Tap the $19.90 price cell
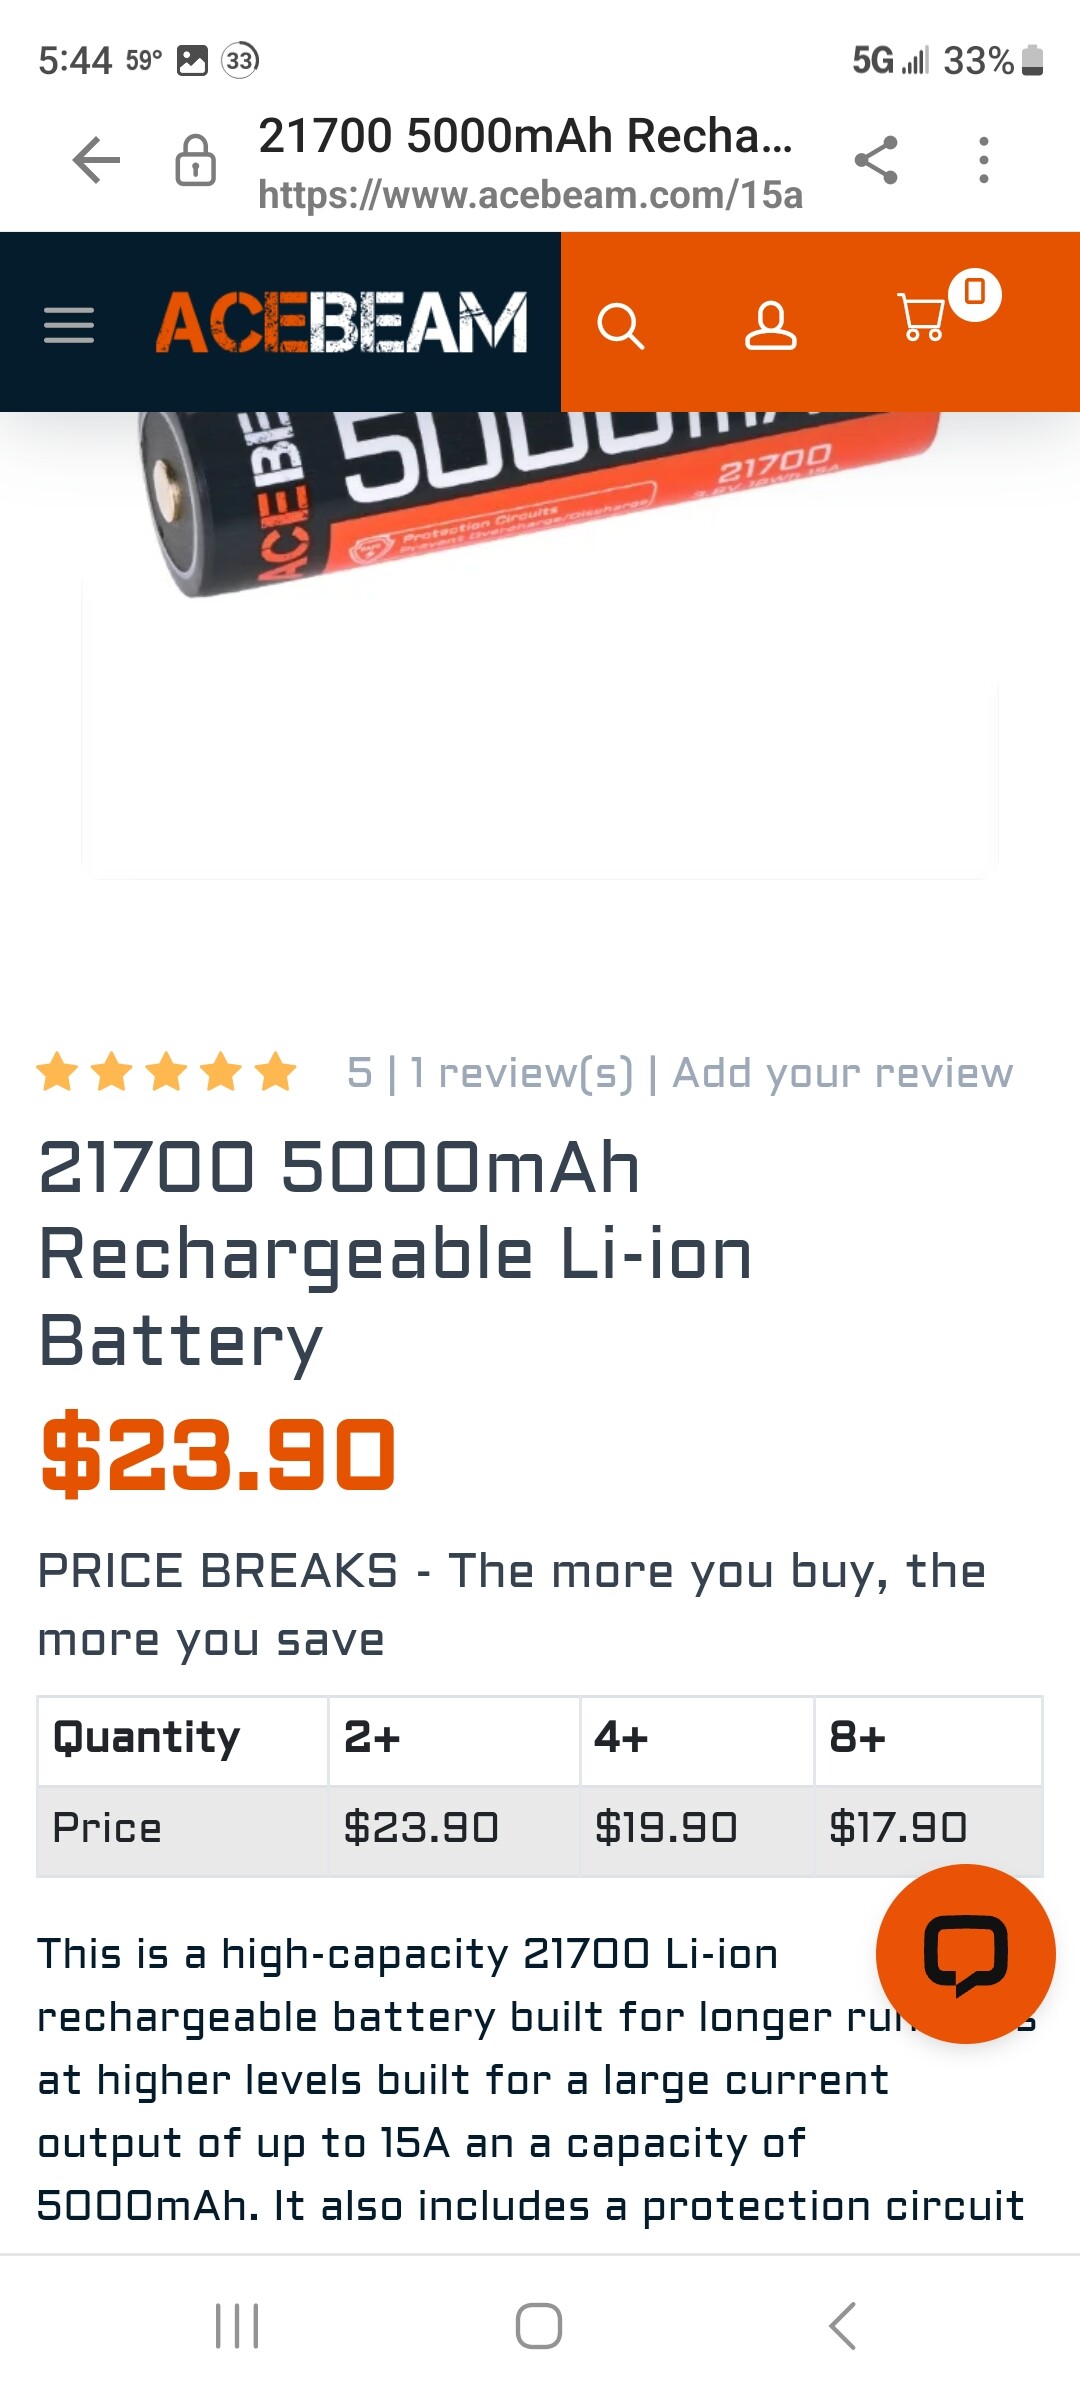Viewport: 1080px width, 2400px height. [666, 1828]
